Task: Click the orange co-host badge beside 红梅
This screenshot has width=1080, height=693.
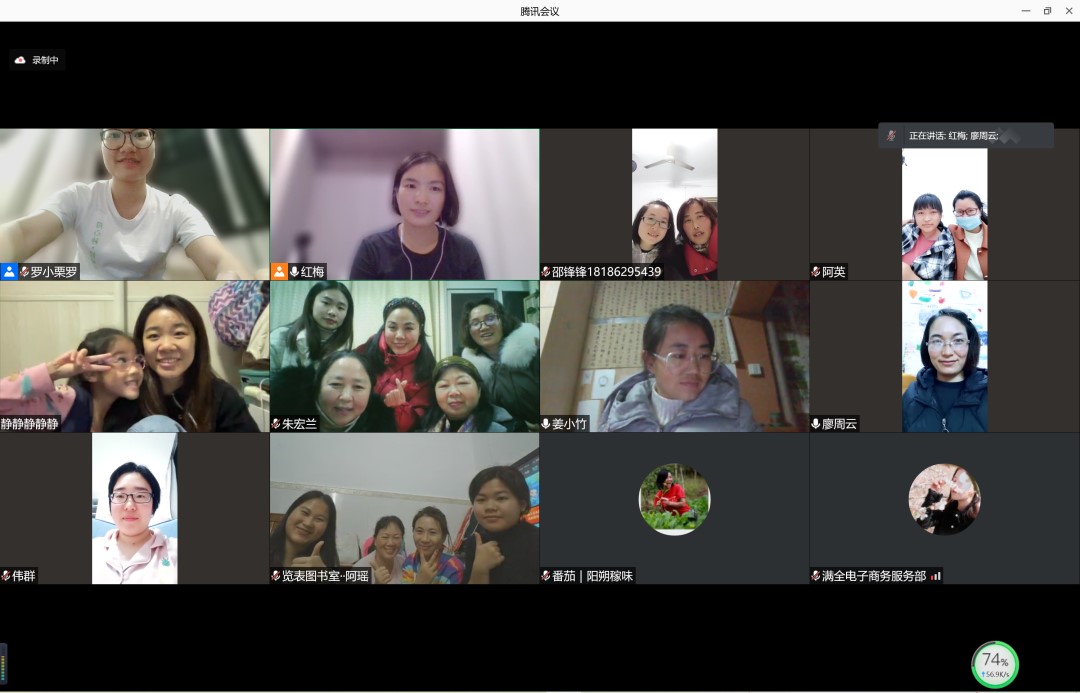Action: tap(279, 272)
